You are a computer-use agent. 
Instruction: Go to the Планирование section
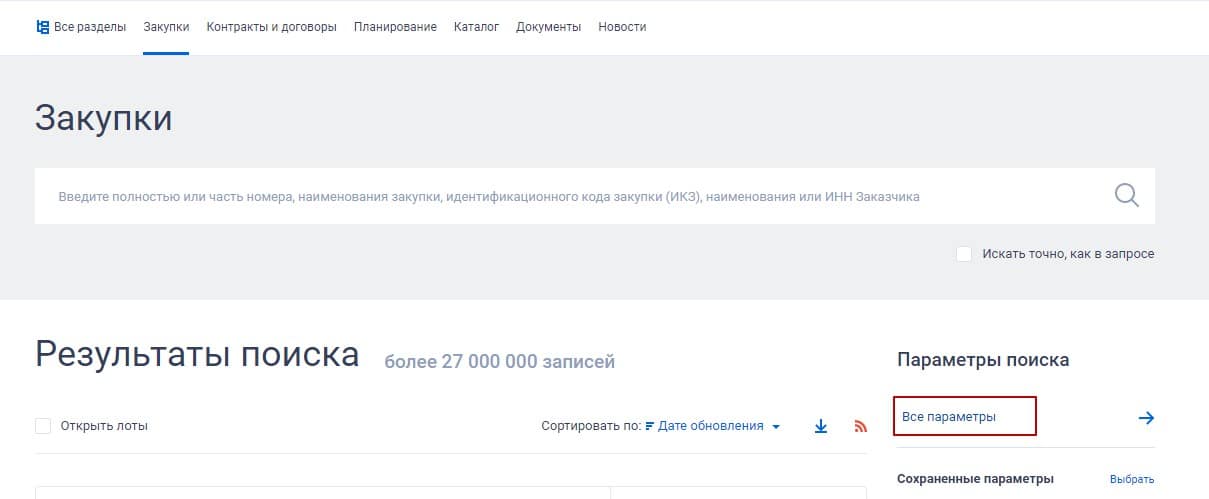tap(395, 27)
